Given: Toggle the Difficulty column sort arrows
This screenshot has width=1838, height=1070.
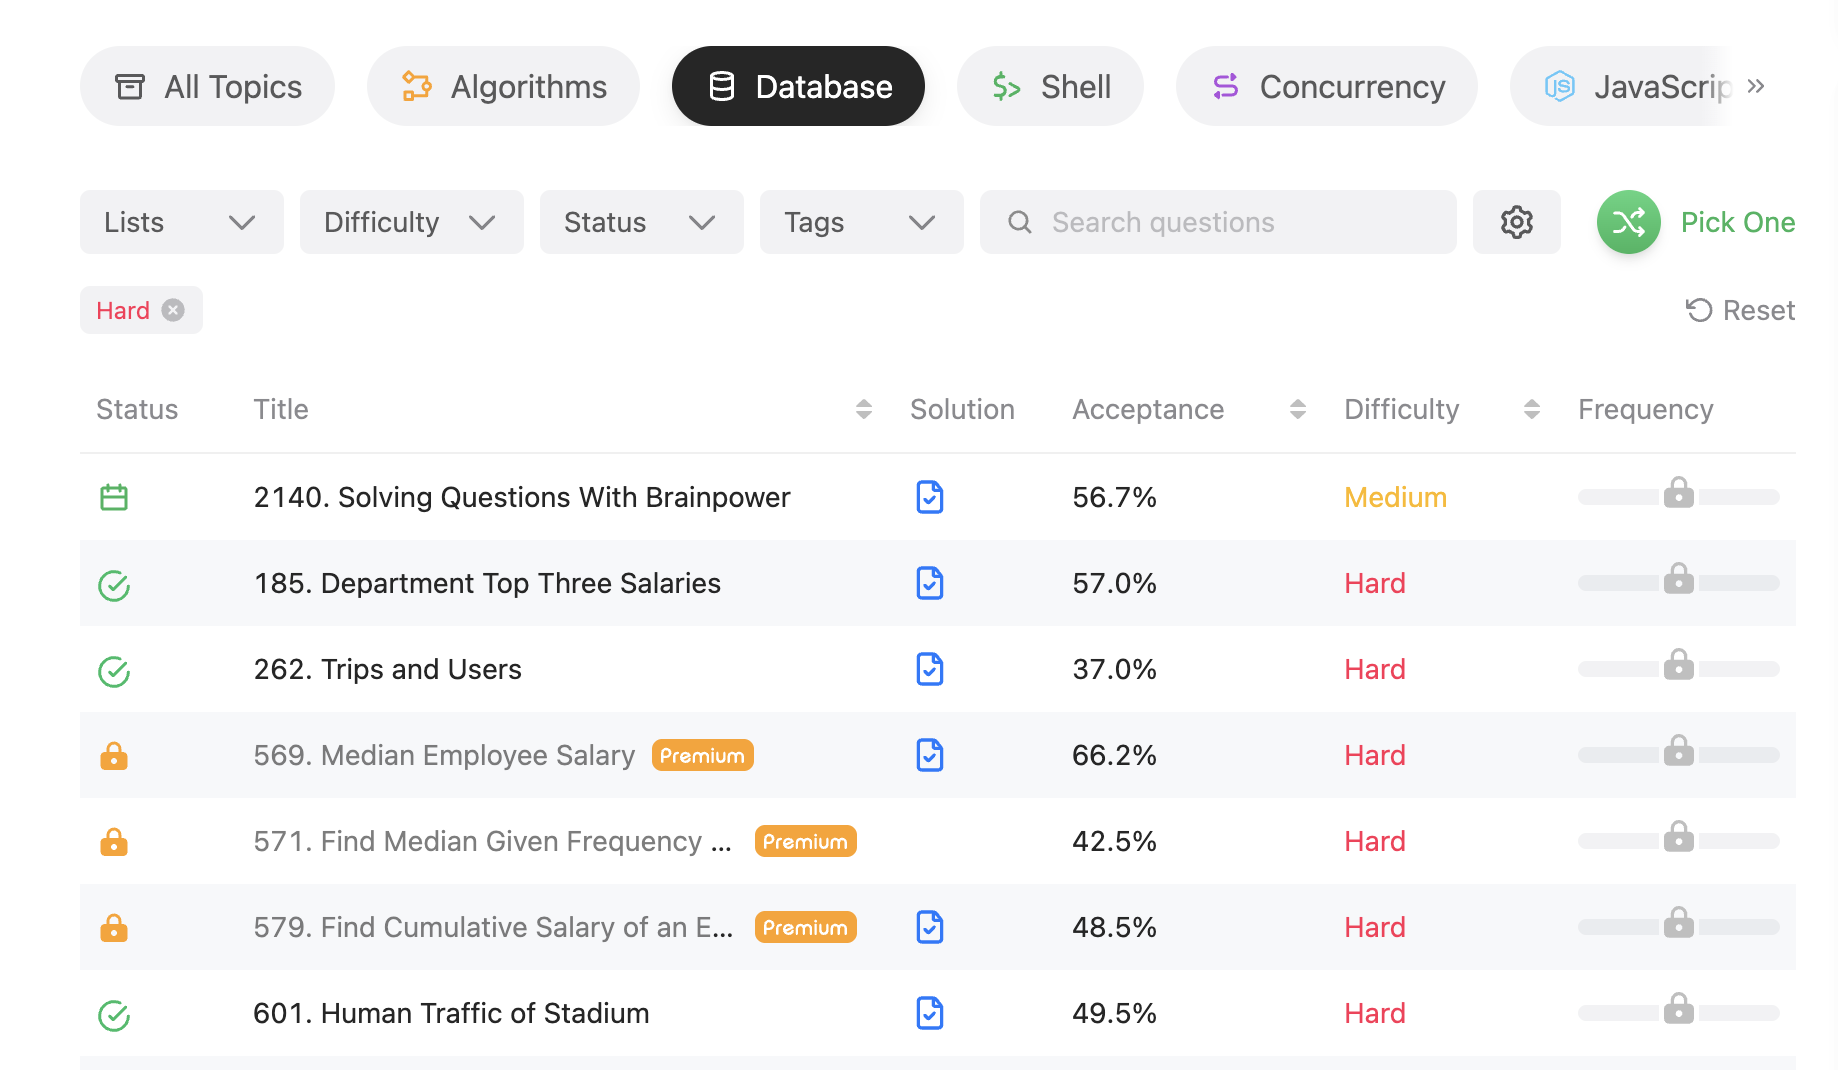Looking at the screenshot, I should 1531,409.
